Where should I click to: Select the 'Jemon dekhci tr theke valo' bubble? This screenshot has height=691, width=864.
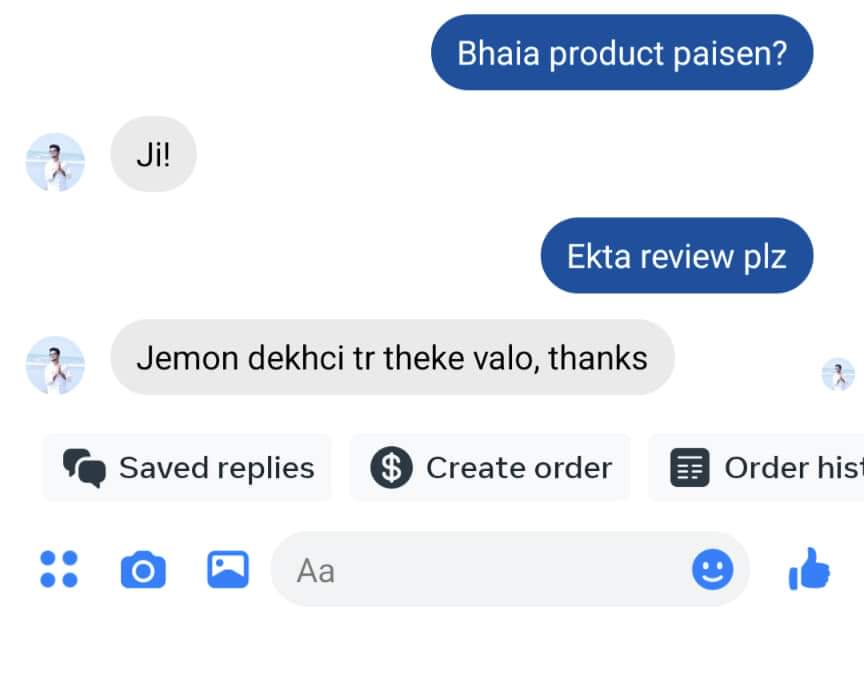pos(392,357)
